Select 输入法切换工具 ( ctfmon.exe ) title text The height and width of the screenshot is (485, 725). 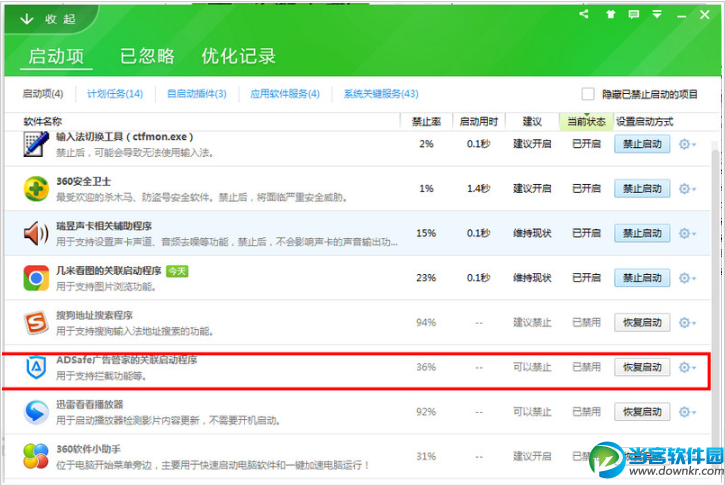(x=124, y=137)
